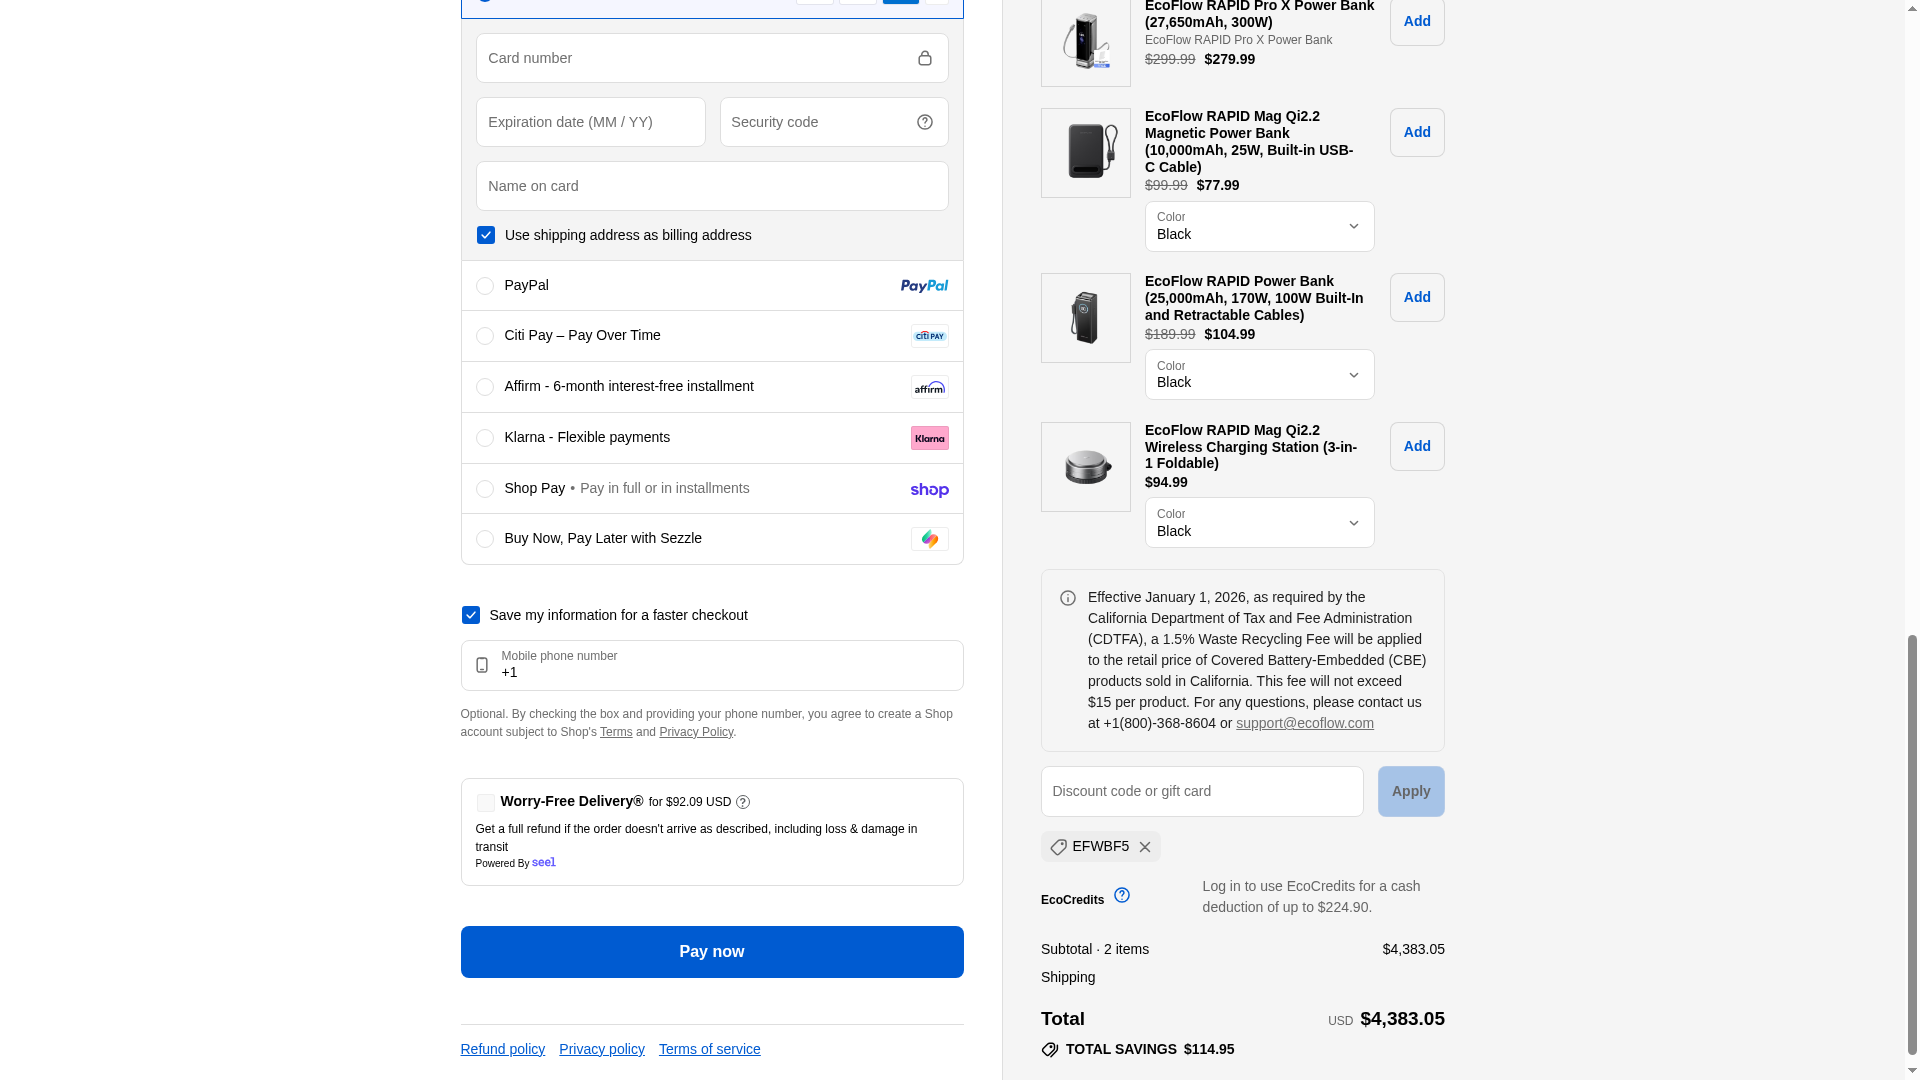
Task: Select Shop Pay radio button
Action: pyautogui.click(x=485, y=489)
